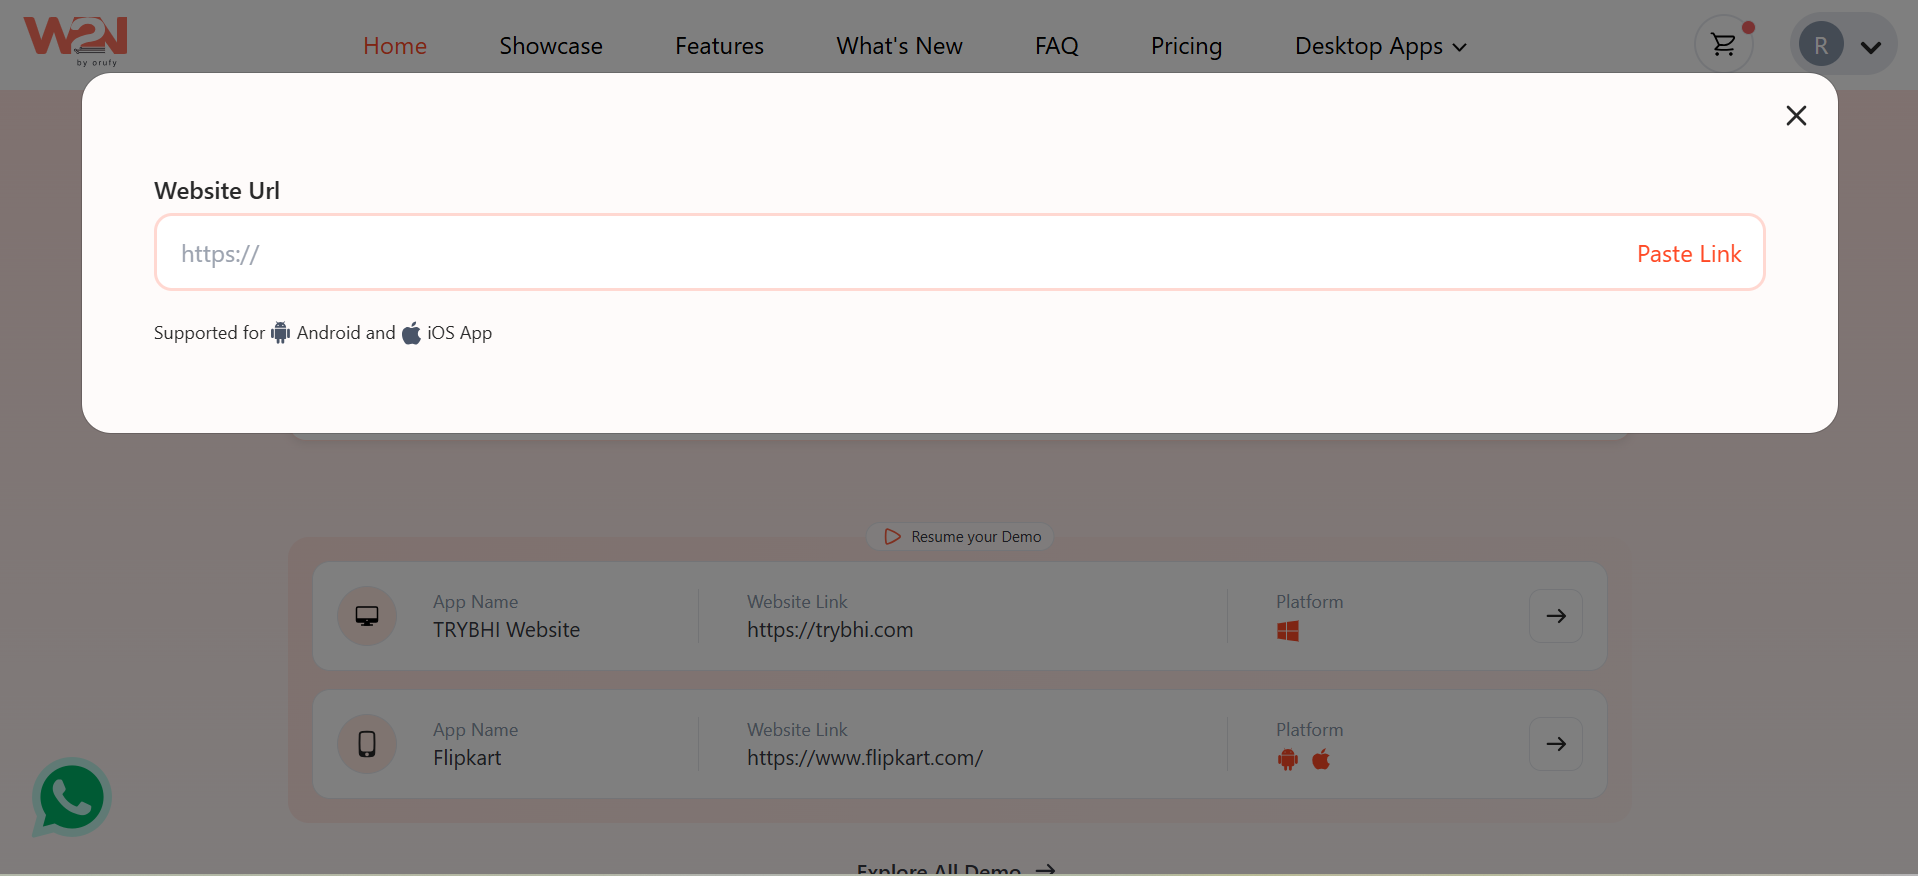
Task: Expand the Desktop Apps dropdown
Action: click(x=1380, y=46)
